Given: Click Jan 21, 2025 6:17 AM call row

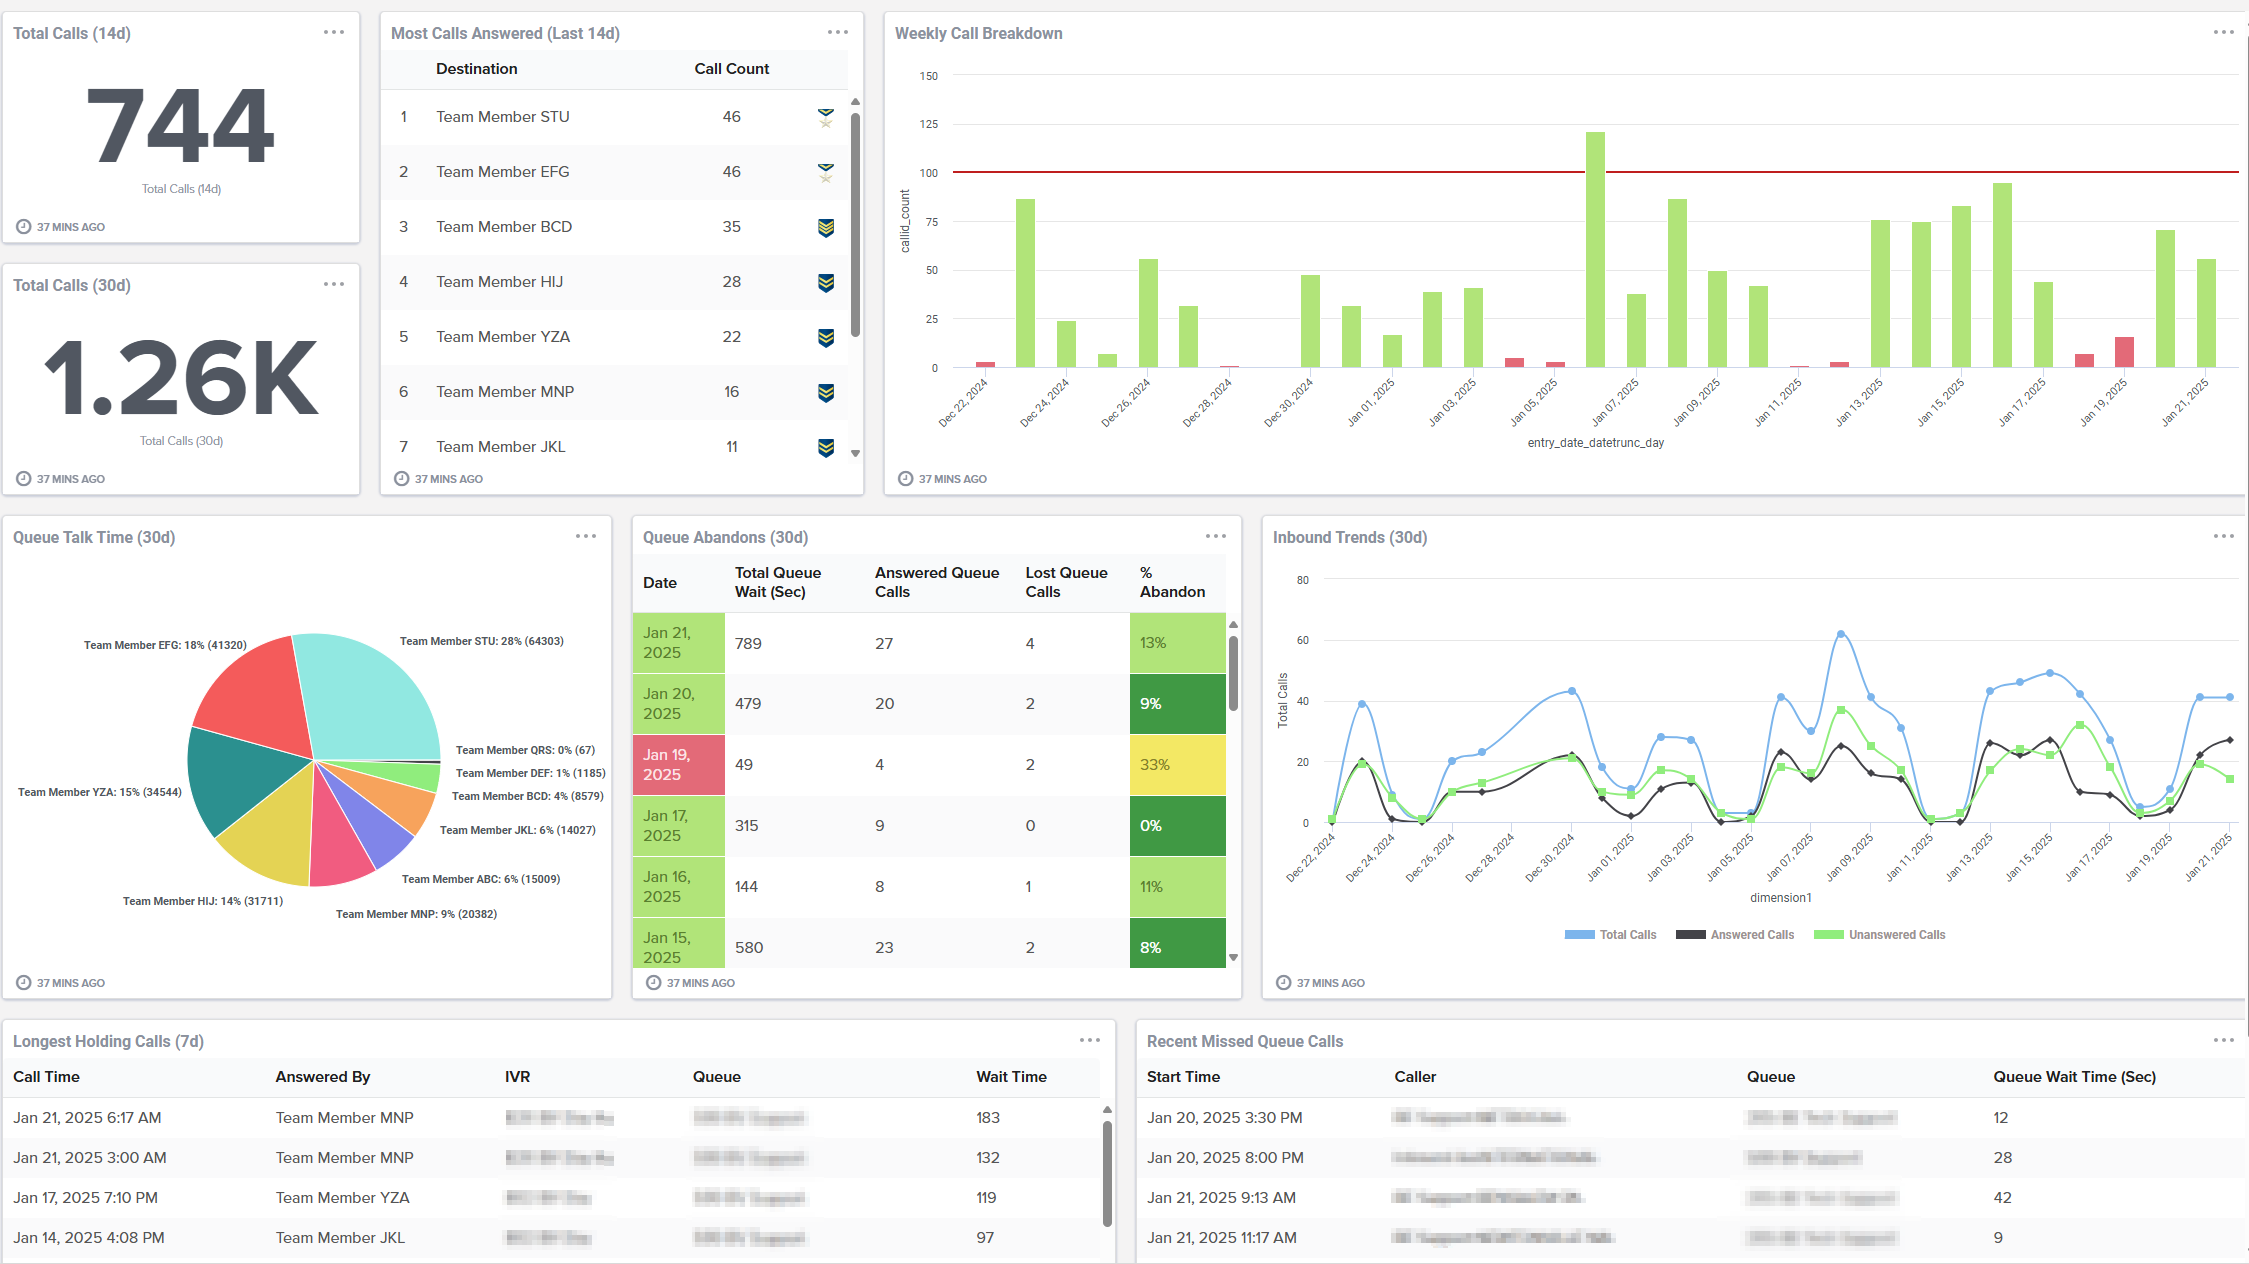Looking at the screenshot, I should 550,1118.
